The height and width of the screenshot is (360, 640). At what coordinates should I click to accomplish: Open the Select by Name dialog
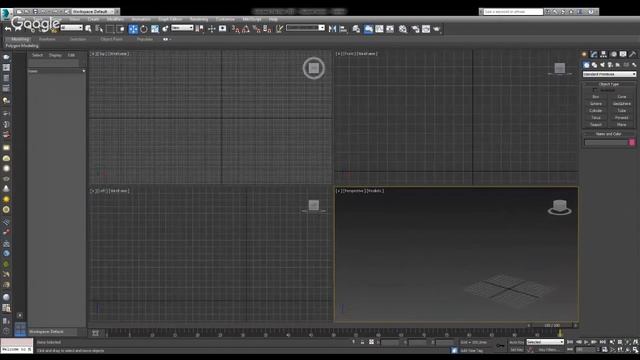coord(99,29)
